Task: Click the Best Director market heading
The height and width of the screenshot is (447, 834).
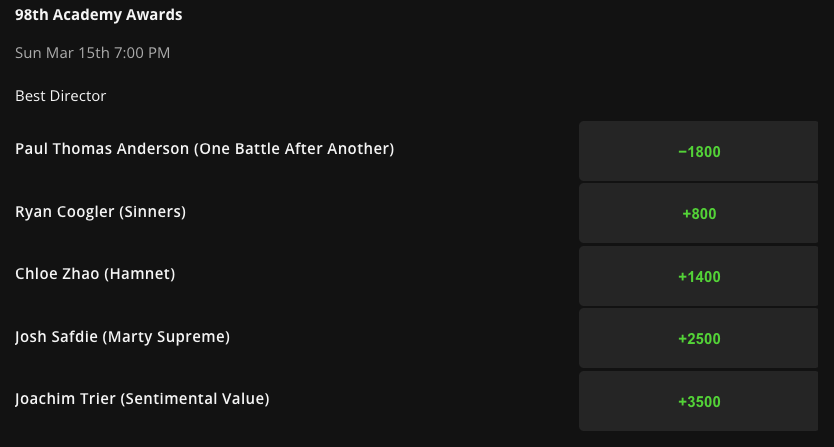Action: (x=61, y=96)
